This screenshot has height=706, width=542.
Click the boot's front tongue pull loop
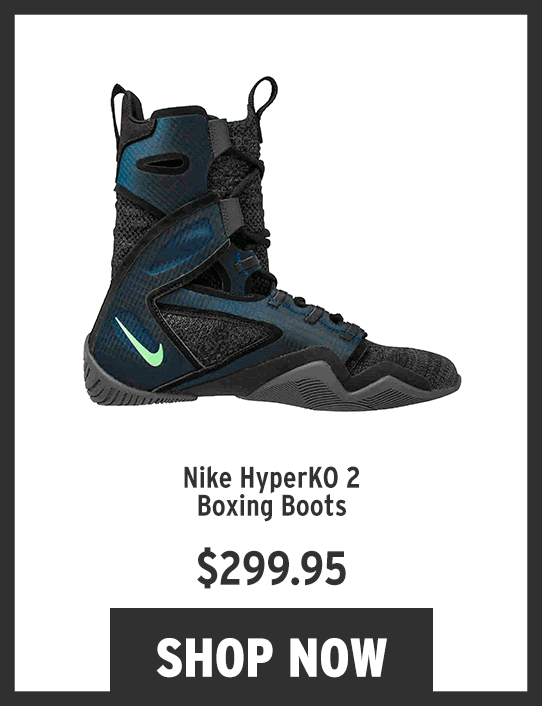click(x=262, y=96)
